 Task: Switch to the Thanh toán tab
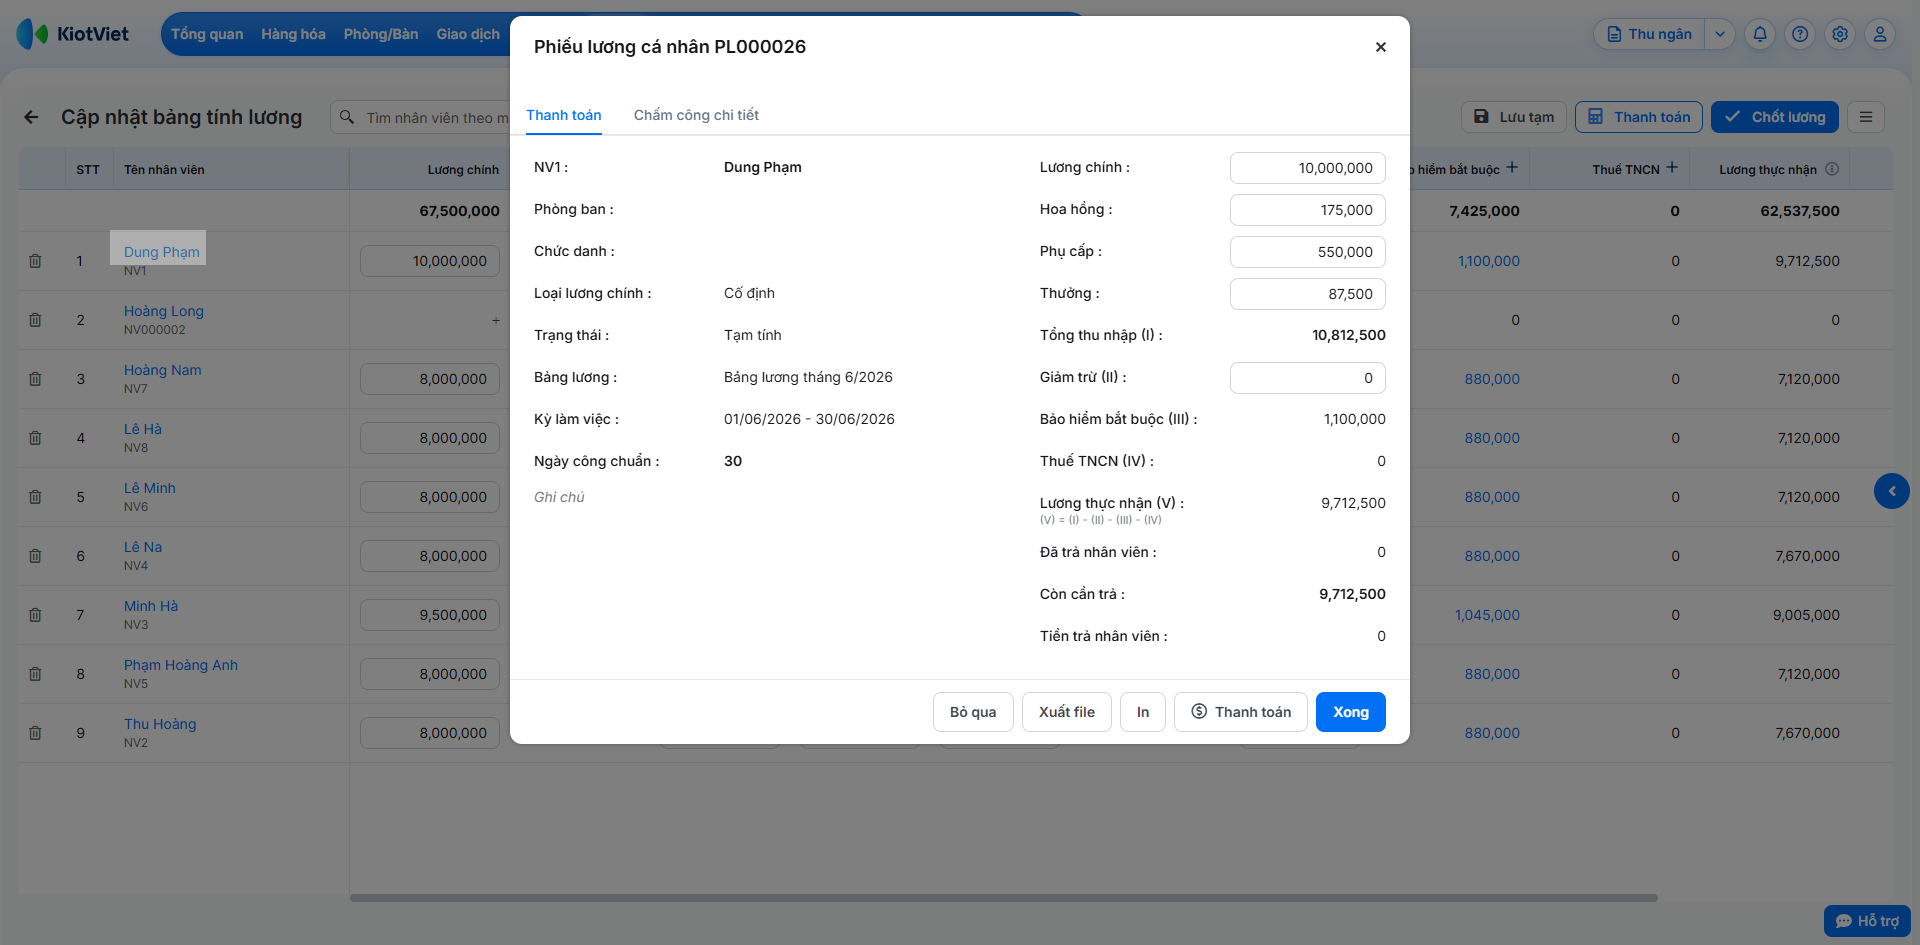click(564, 115)
